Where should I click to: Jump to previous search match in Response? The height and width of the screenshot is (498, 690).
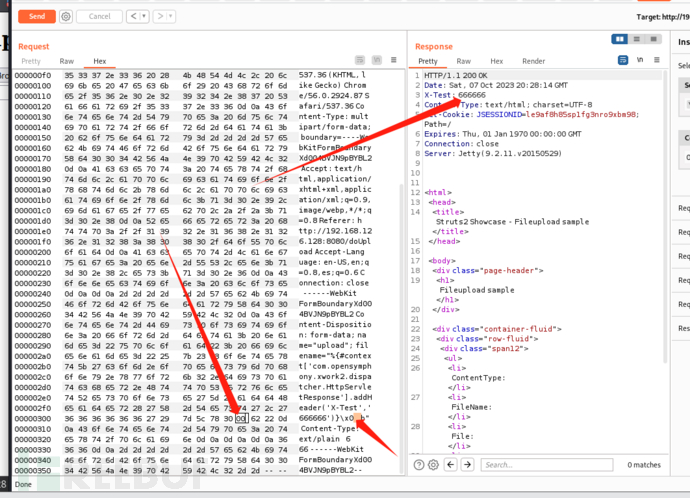point(452,465)
